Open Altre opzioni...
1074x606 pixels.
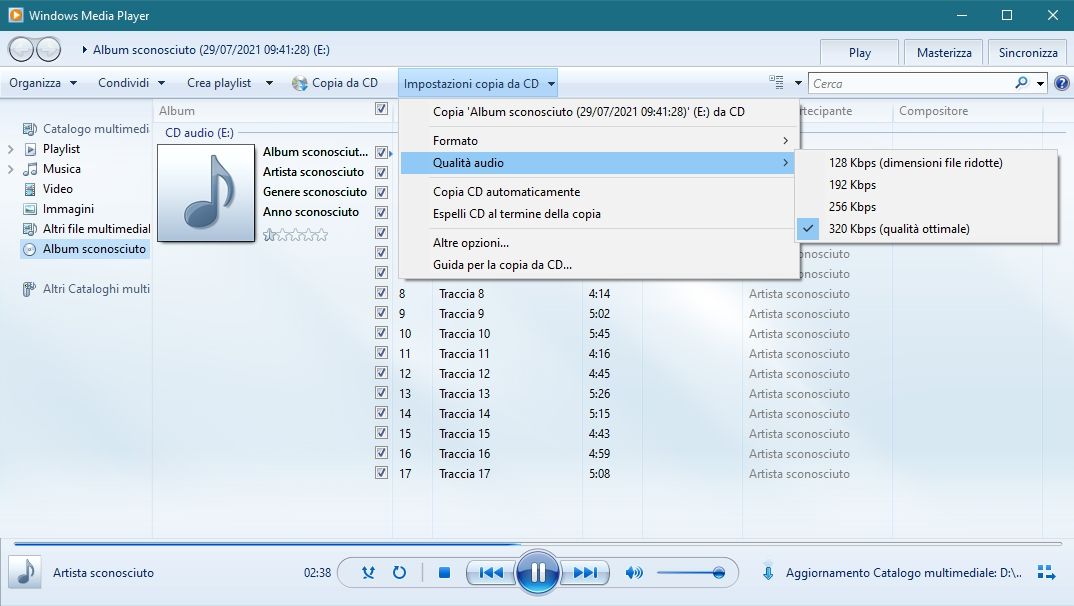[599, 242]
